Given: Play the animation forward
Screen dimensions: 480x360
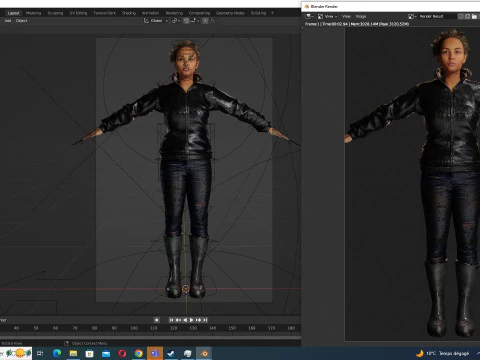Looking at the screenshot, I should pyautogui.click(x=191, y=320).
